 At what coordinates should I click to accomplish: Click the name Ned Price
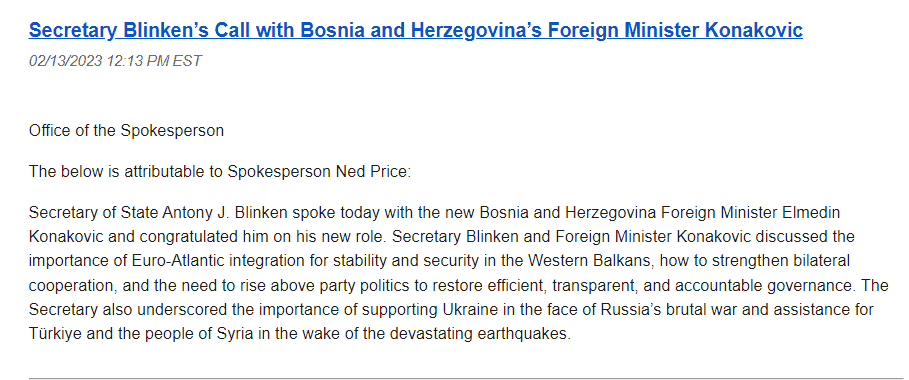tap(372, 172)
